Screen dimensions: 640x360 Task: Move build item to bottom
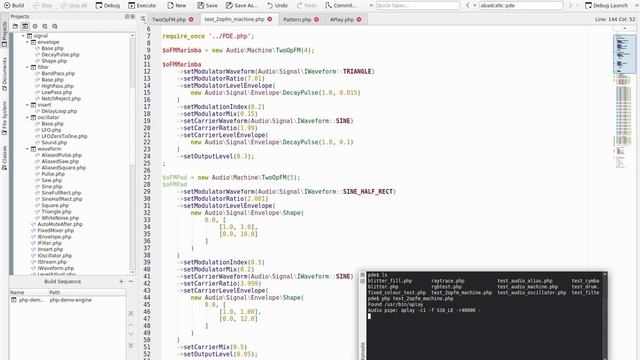click(131, 345)
